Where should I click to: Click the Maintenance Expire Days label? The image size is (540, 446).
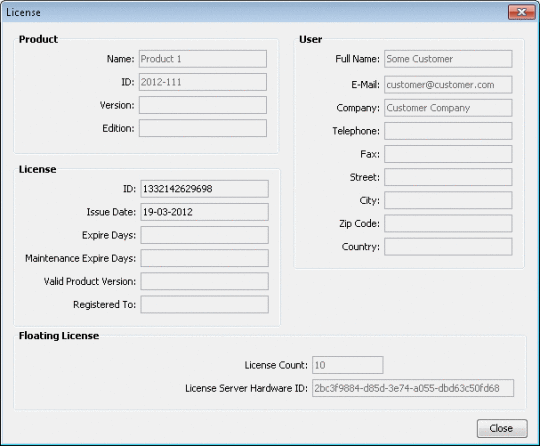(x=81, y=258)
